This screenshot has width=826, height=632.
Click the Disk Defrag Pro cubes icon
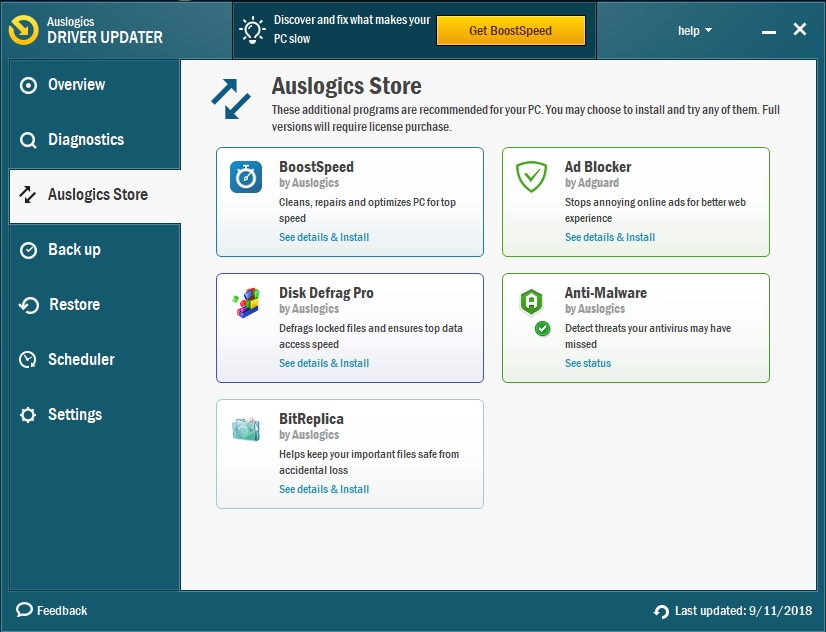click(x=246, y=303)
